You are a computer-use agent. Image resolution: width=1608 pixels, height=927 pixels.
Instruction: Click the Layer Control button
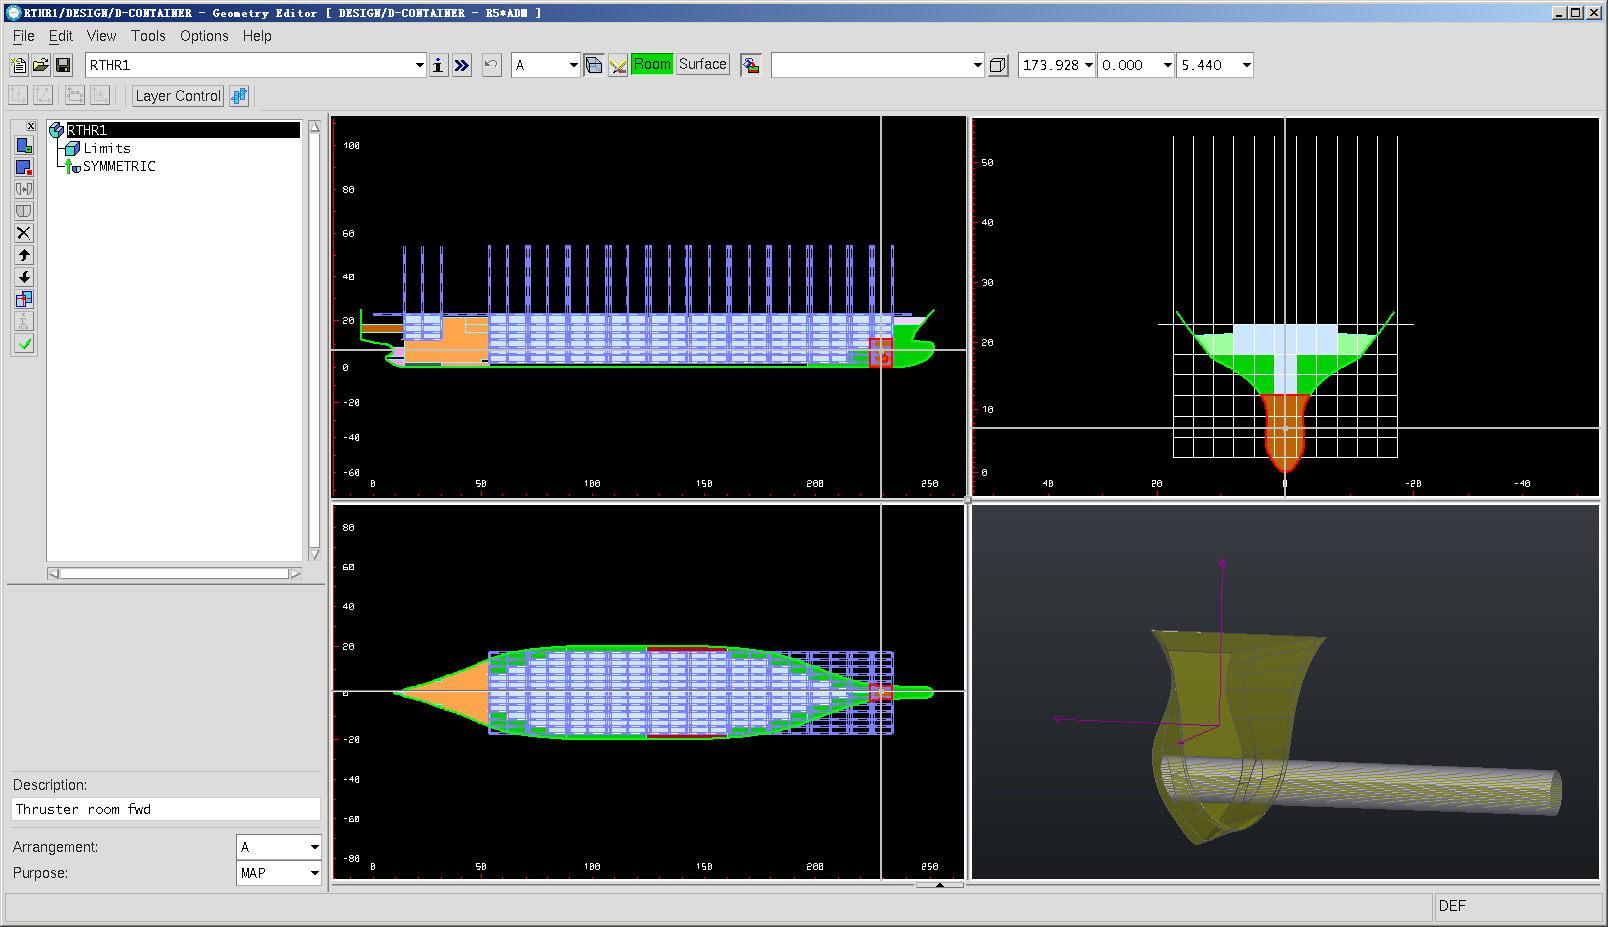(178, 96)
